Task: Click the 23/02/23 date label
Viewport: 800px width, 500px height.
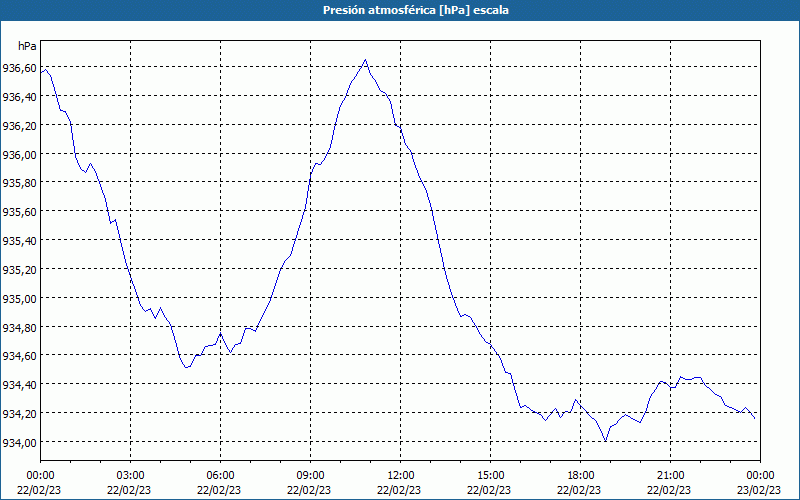Action: point(759,490)
